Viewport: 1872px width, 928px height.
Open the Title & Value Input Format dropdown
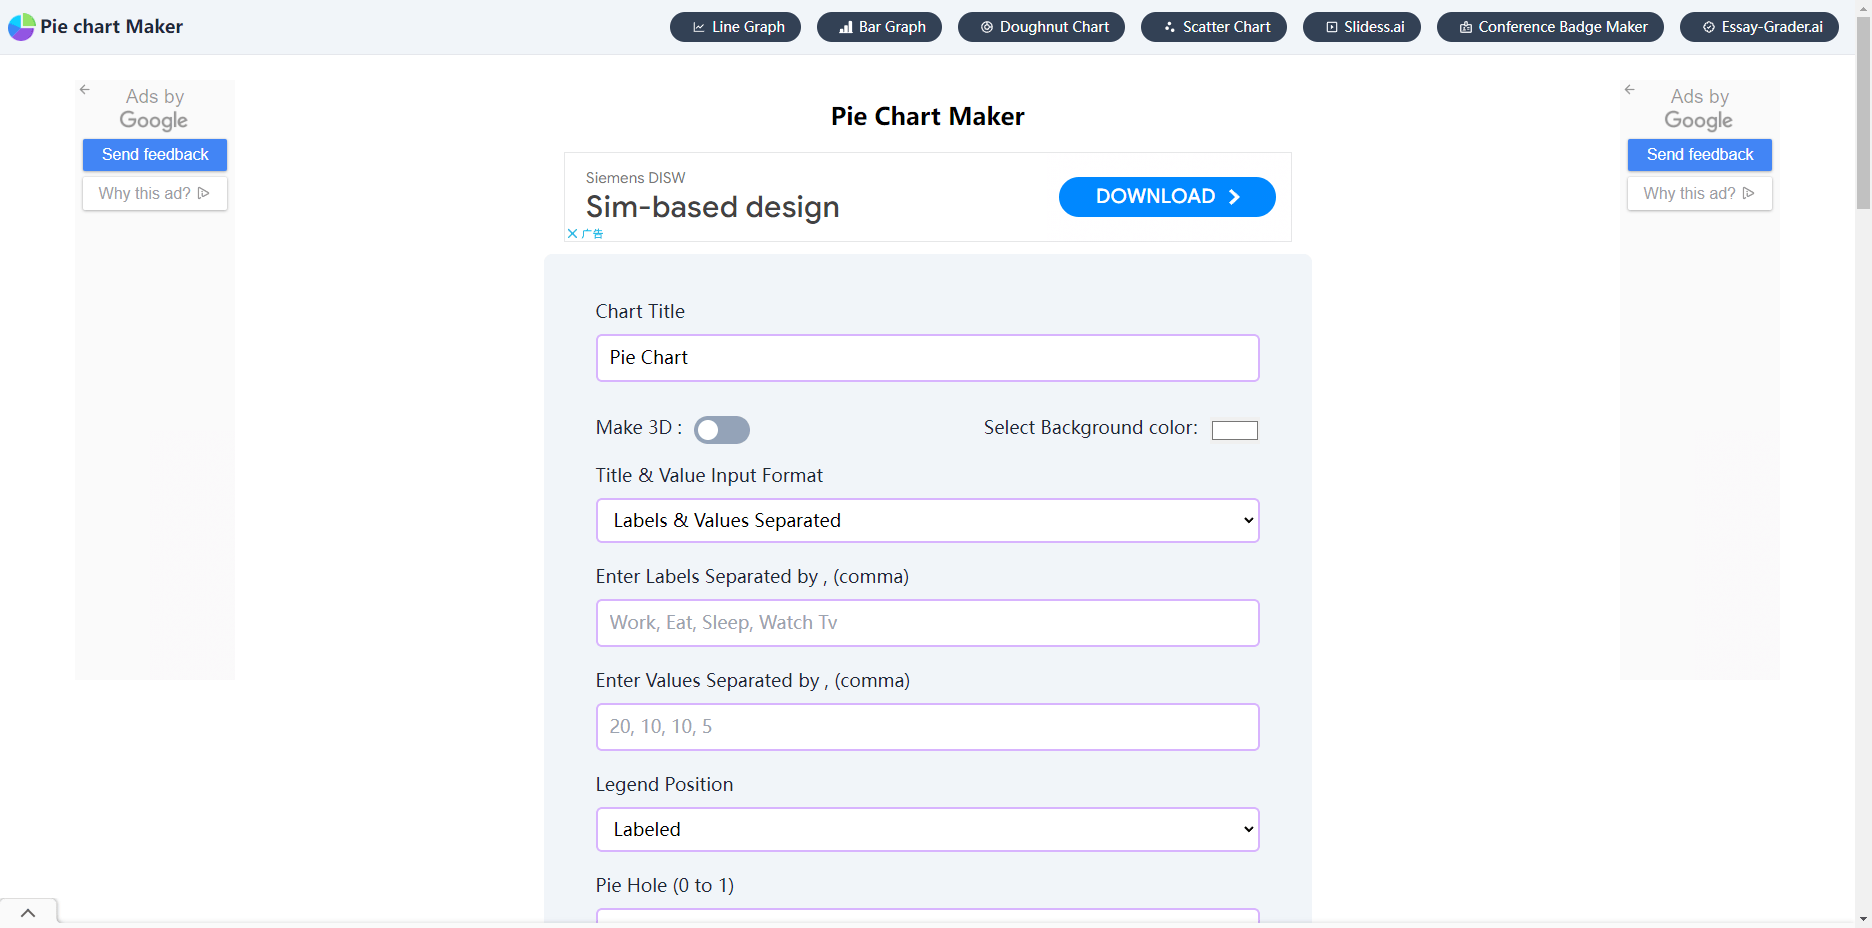[927, 520]
